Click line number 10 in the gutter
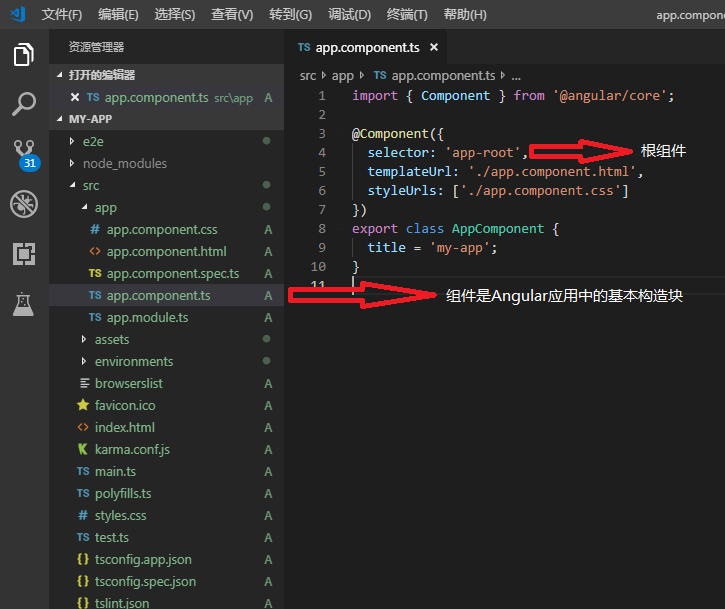Screen dimensions: 725x609 coord(318,266)
